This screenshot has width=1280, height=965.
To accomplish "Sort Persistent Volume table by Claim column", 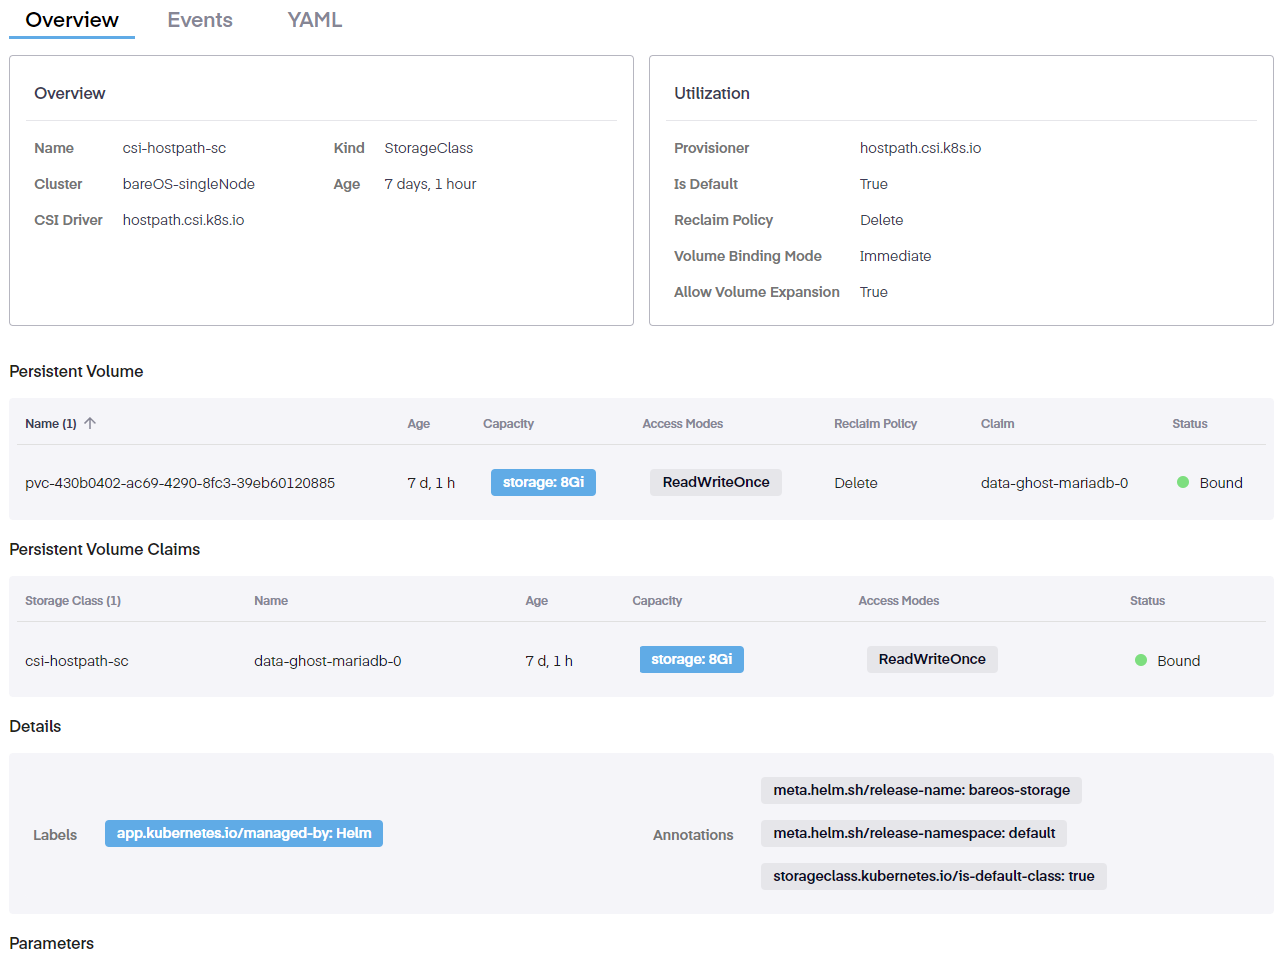I will (x=997, y=424).
